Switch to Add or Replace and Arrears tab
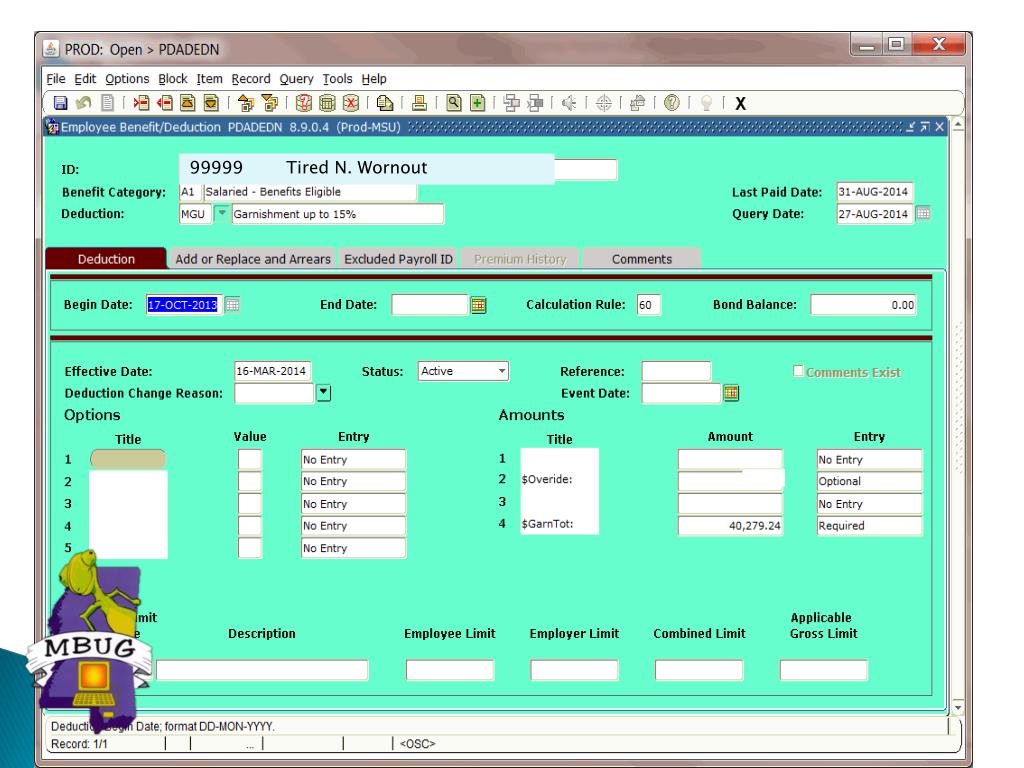The height and width of the screenshot is (768, 1024). [253, 259]
